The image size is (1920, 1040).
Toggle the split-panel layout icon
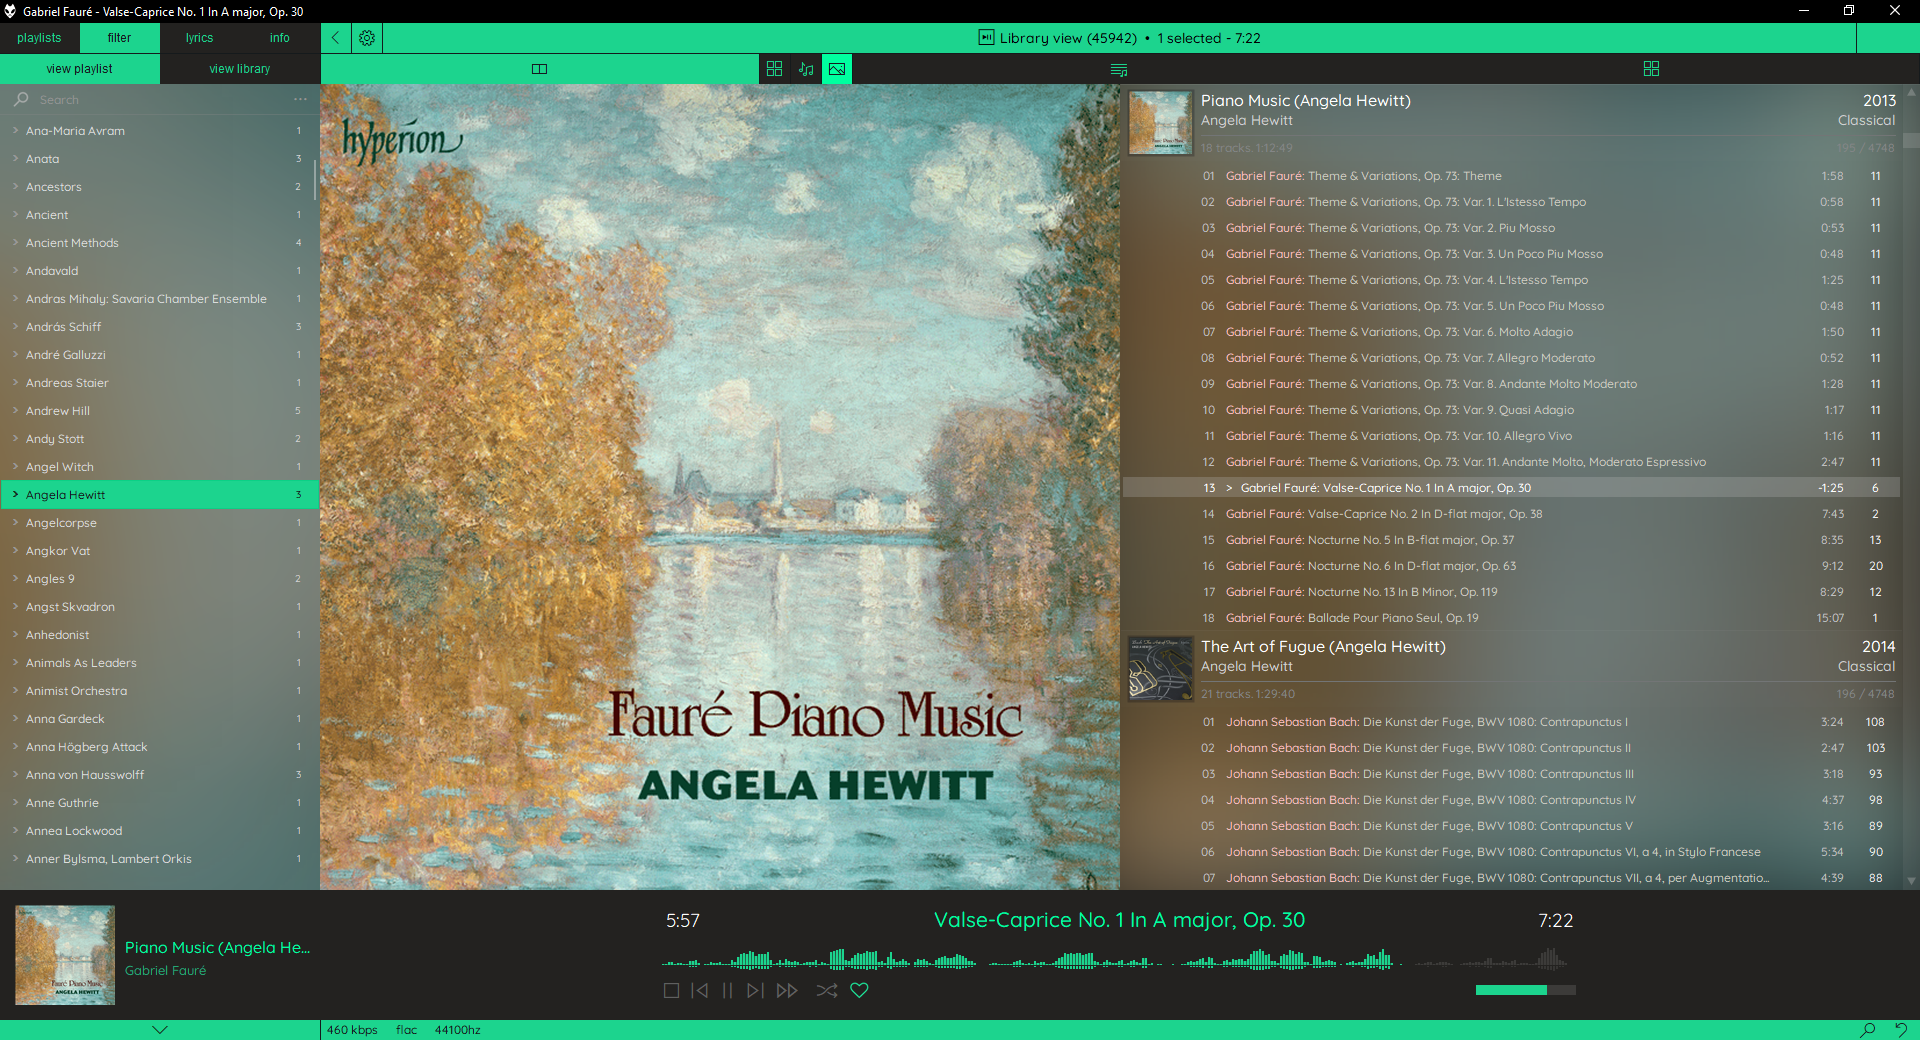pyautogui.click(x=539, y=69)
